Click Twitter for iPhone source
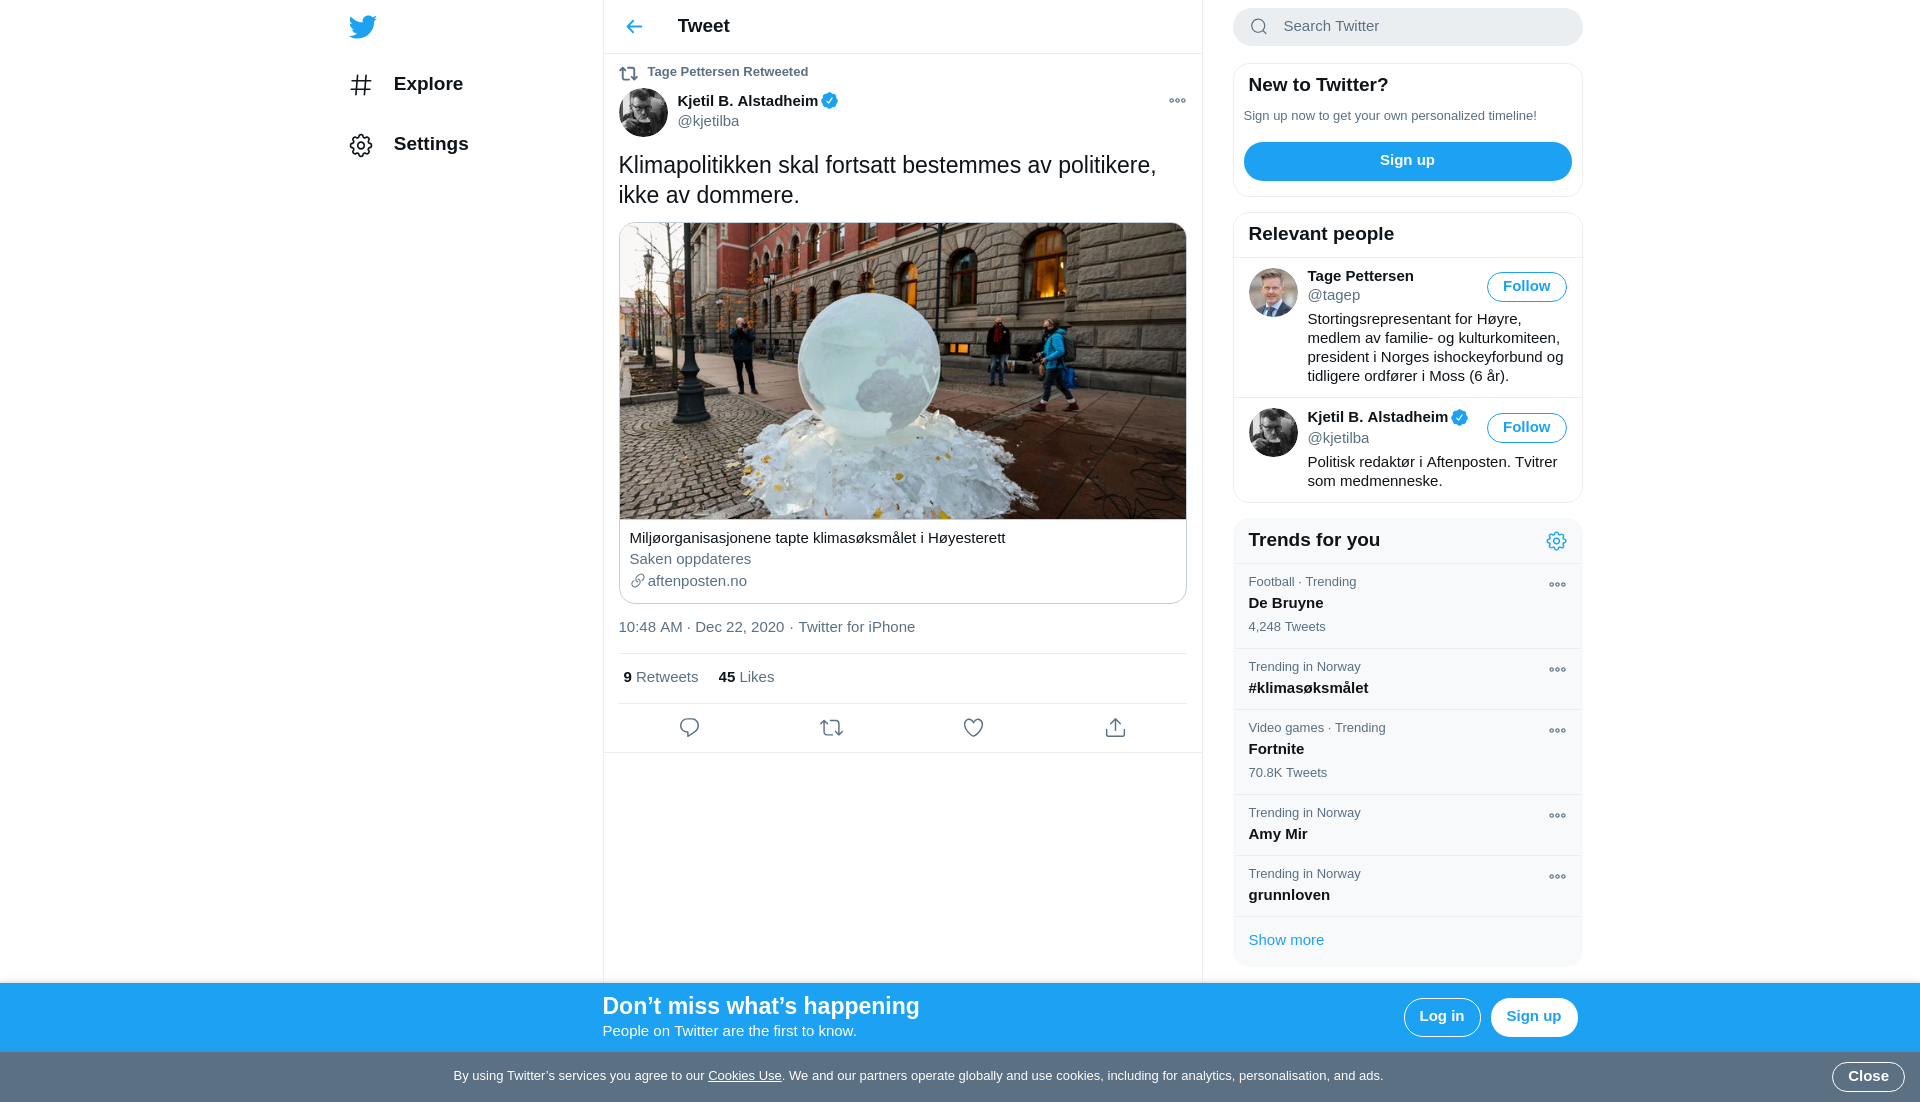The height and width of the screenshot is (1102, 1920). [x=856, y=627]
